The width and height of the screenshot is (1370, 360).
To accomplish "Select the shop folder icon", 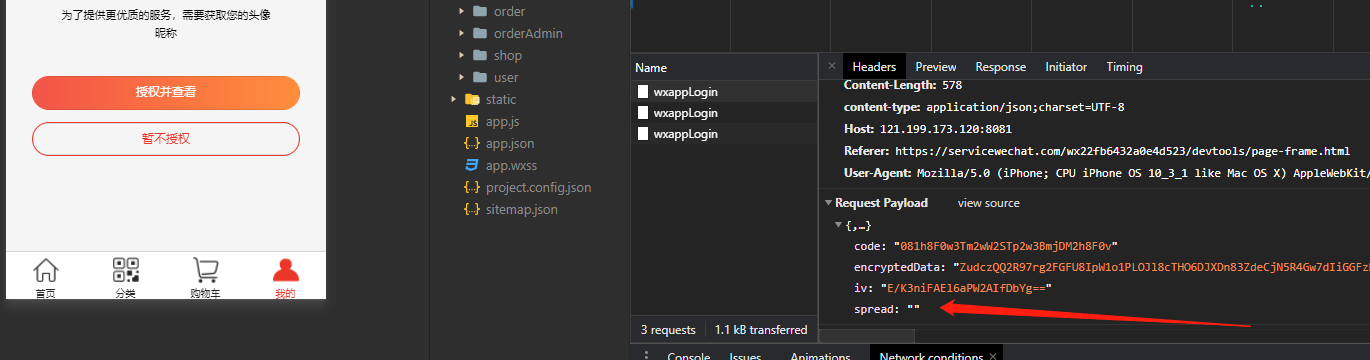I will click(479, 55).
